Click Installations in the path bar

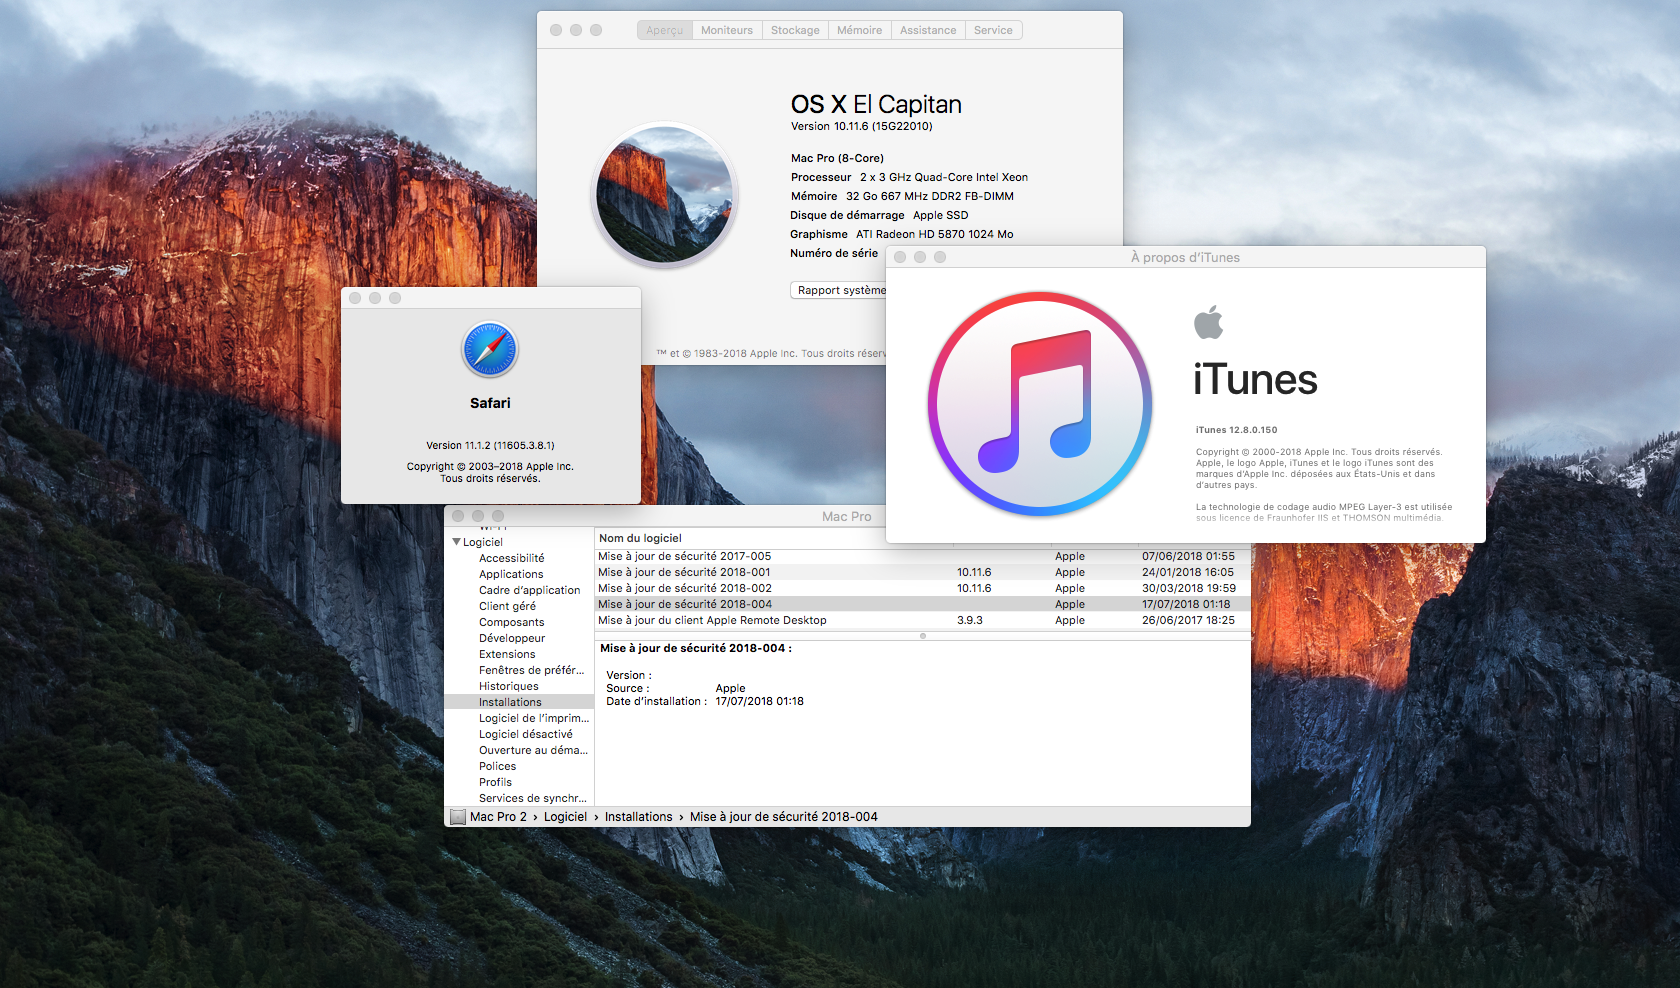(x=639, y=817)
